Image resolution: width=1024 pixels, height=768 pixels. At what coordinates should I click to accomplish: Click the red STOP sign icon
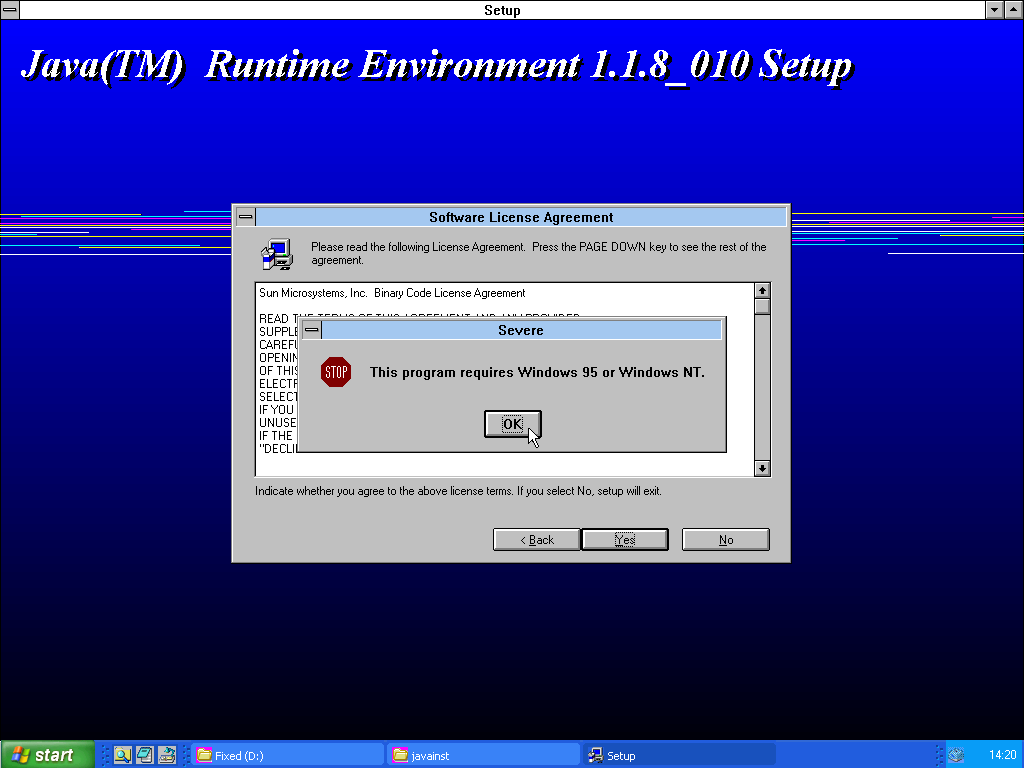336,373
